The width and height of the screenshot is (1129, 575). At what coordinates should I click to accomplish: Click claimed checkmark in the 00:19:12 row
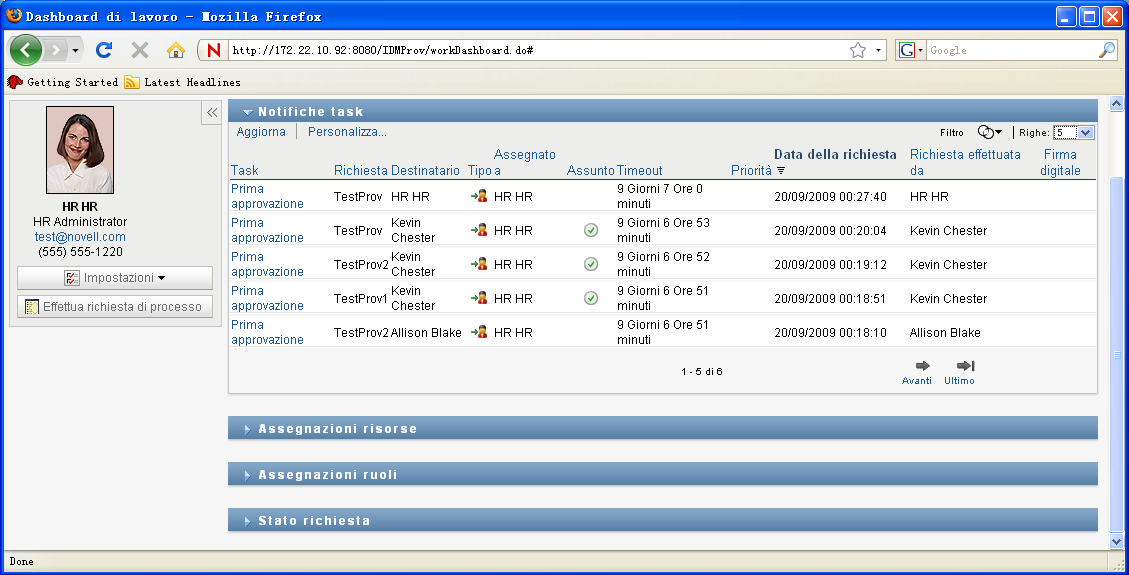(590, 264)
